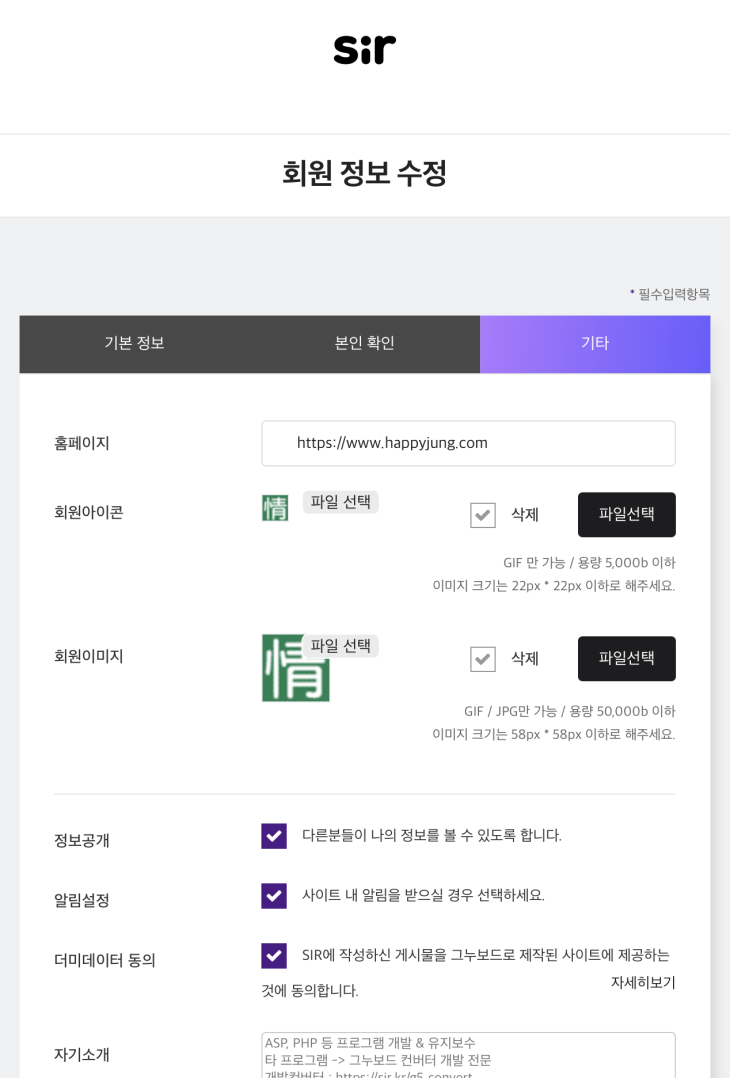The width and height of the screenshot is (730, 1078).
Task: Click the SIR logo at top
Action: pyautogui.click(x=364, y=49)
